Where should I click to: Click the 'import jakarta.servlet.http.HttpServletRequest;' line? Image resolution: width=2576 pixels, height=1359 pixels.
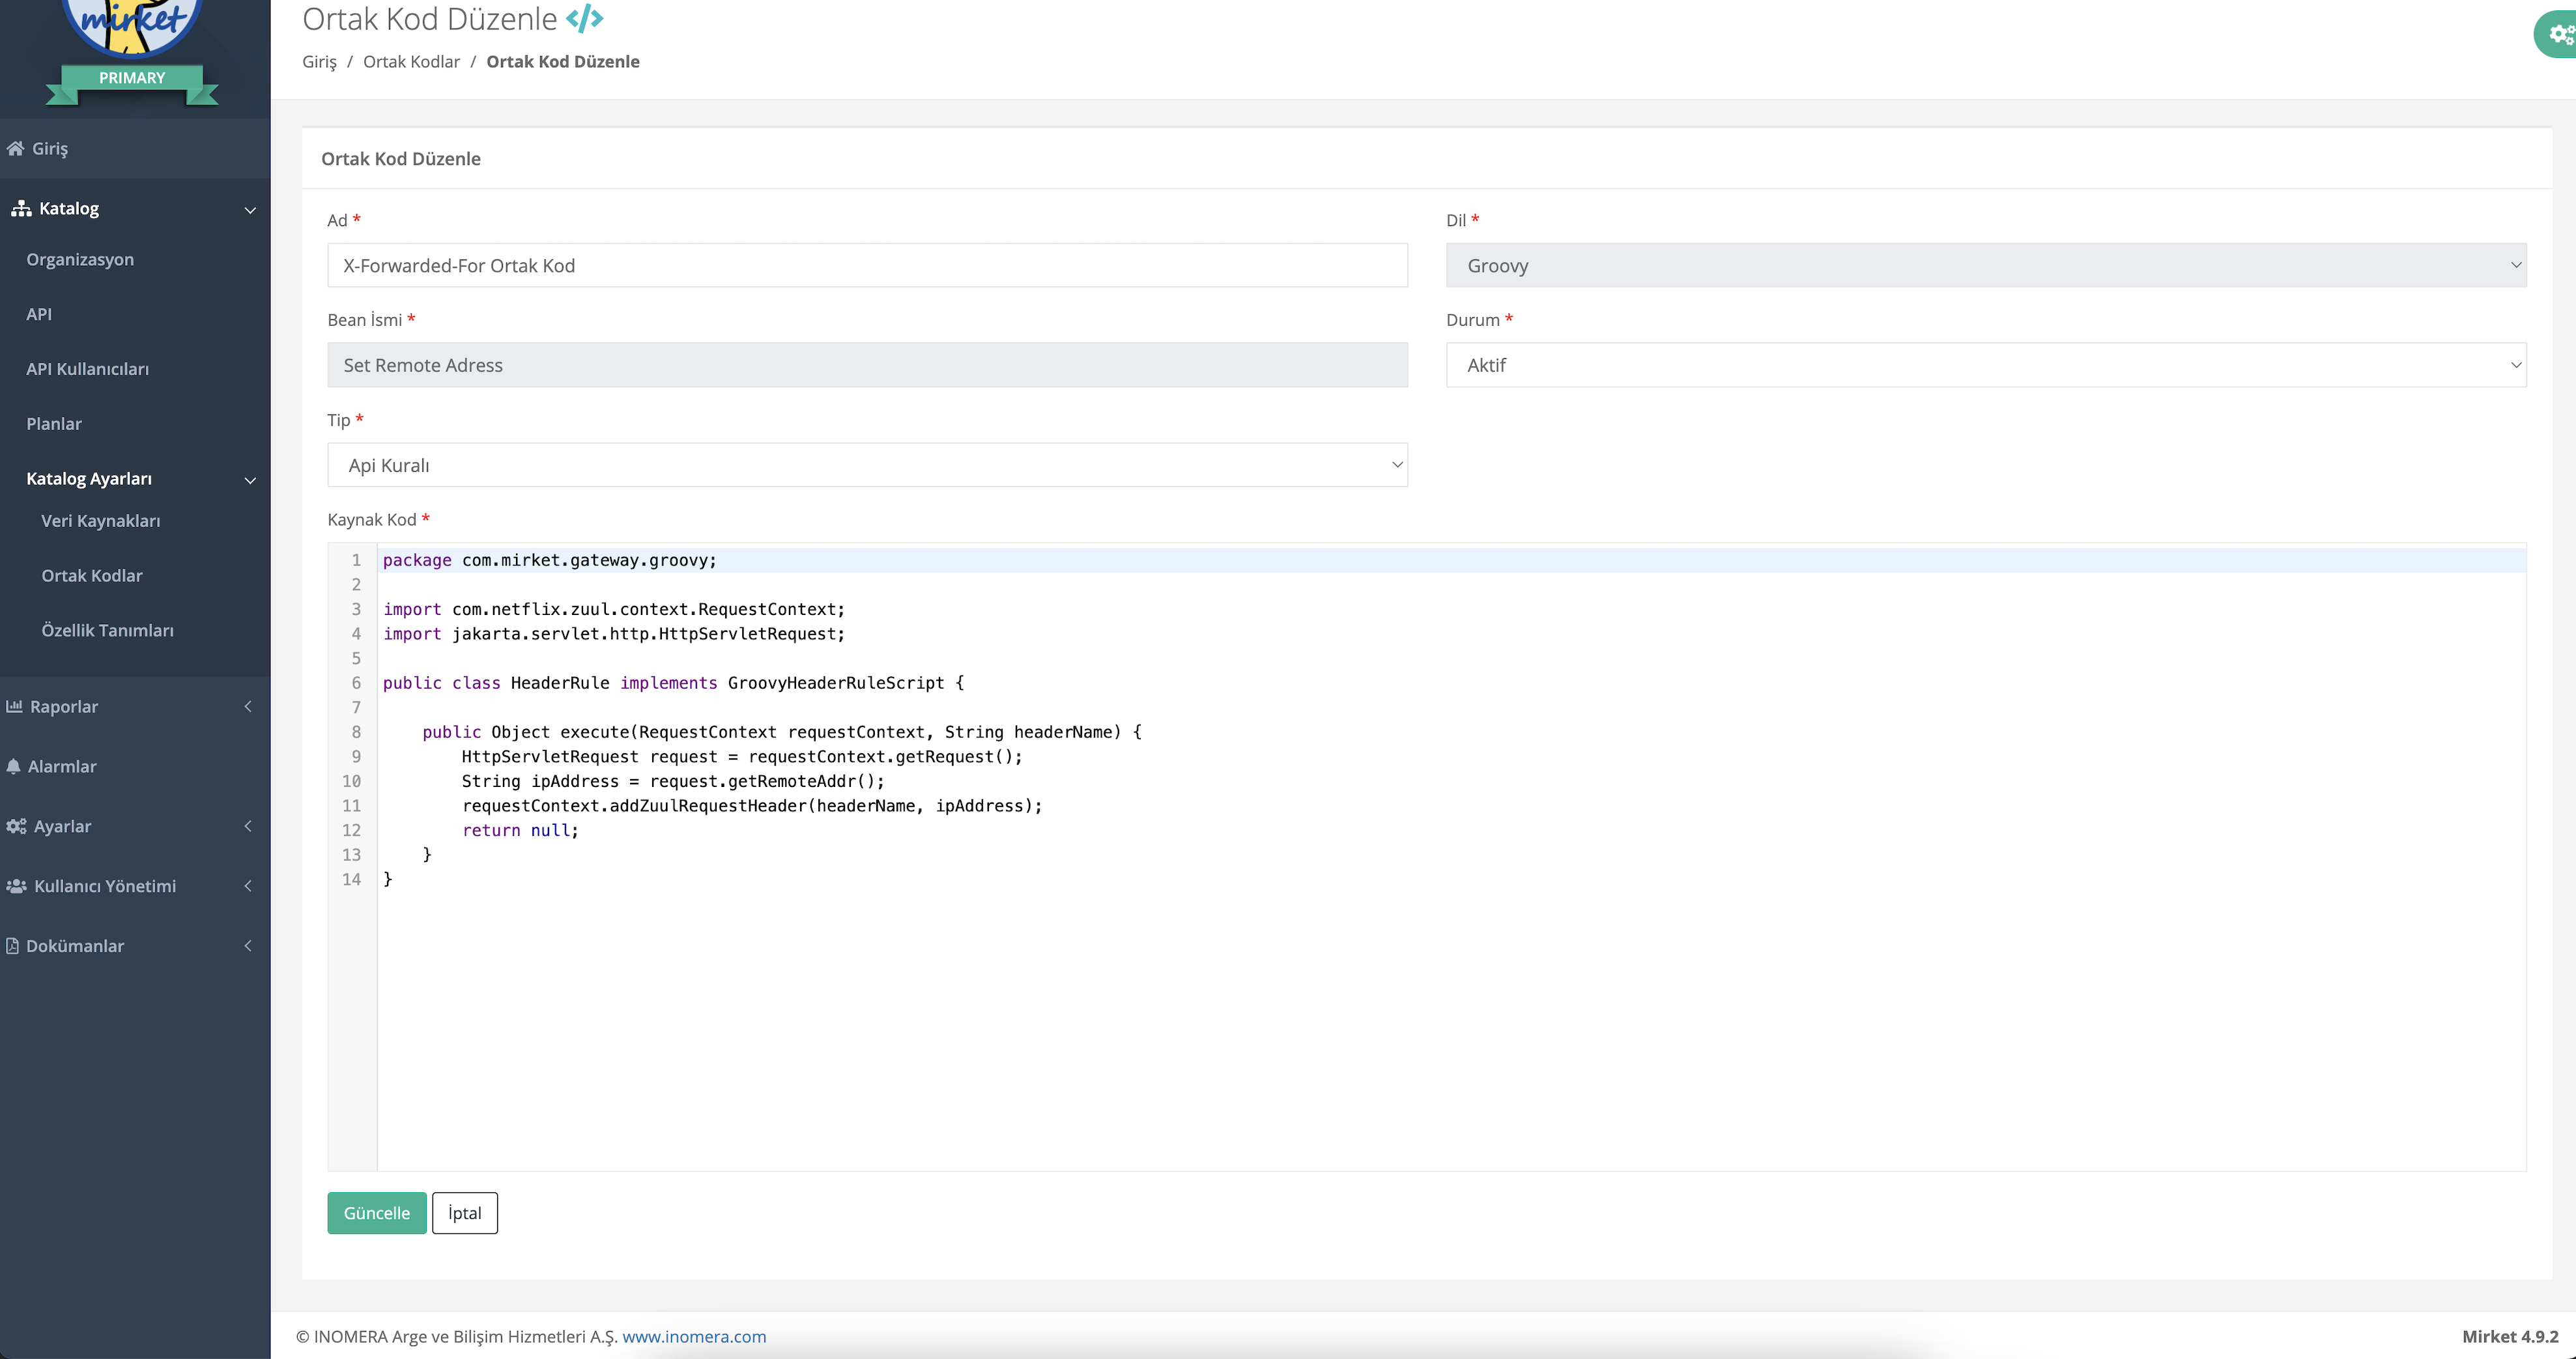(x=614, y=634)
